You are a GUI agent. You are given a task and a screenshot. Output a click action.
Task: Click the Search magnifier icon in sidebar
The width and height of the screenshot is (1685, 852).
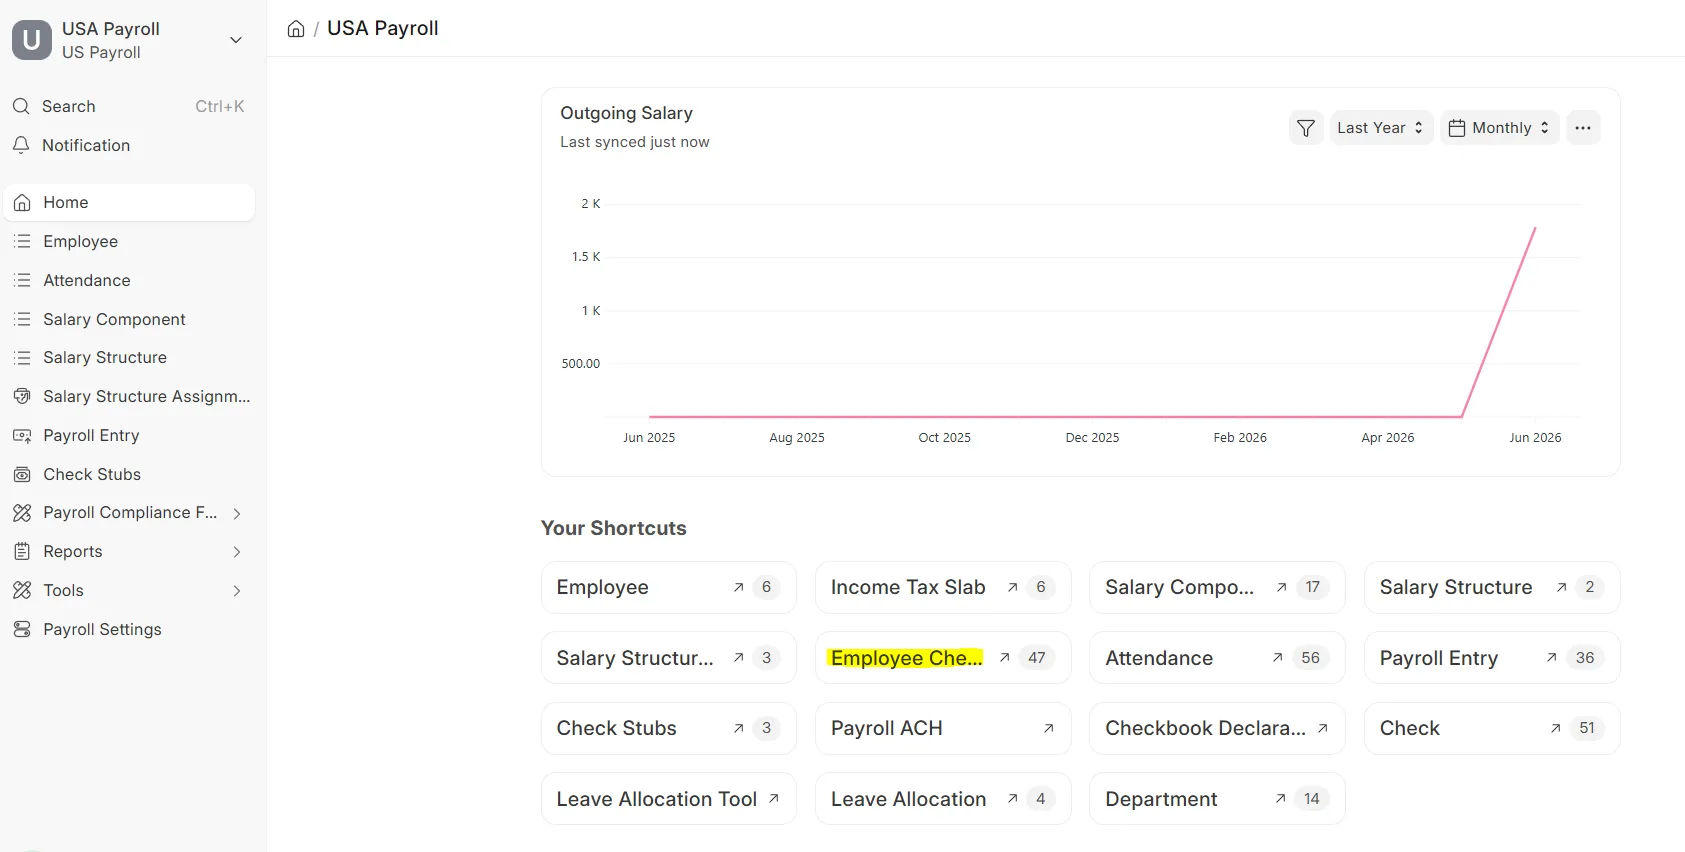point(21,106)
